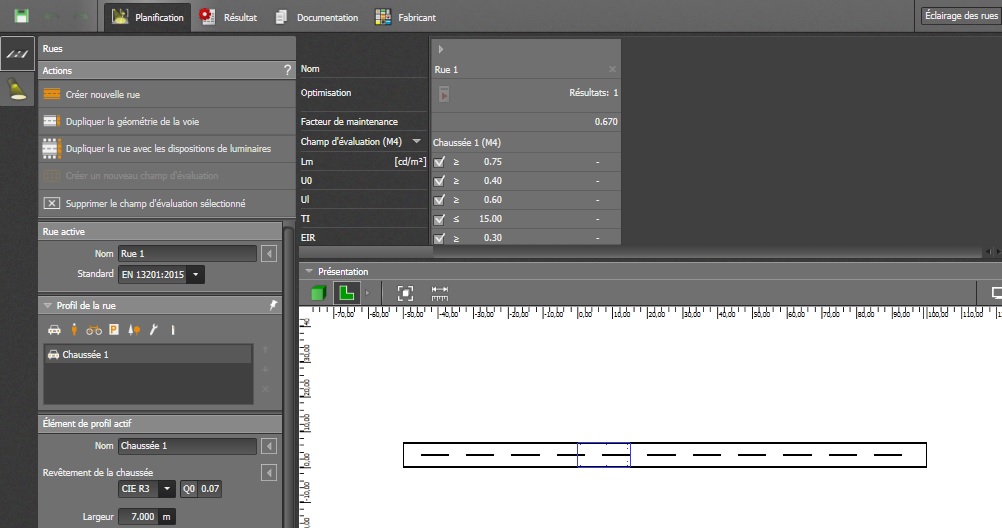The width and height of the screenshot is (1002, 528).
Task: Uncheck the Lm requirement checkbox
Action: (439, 162)
